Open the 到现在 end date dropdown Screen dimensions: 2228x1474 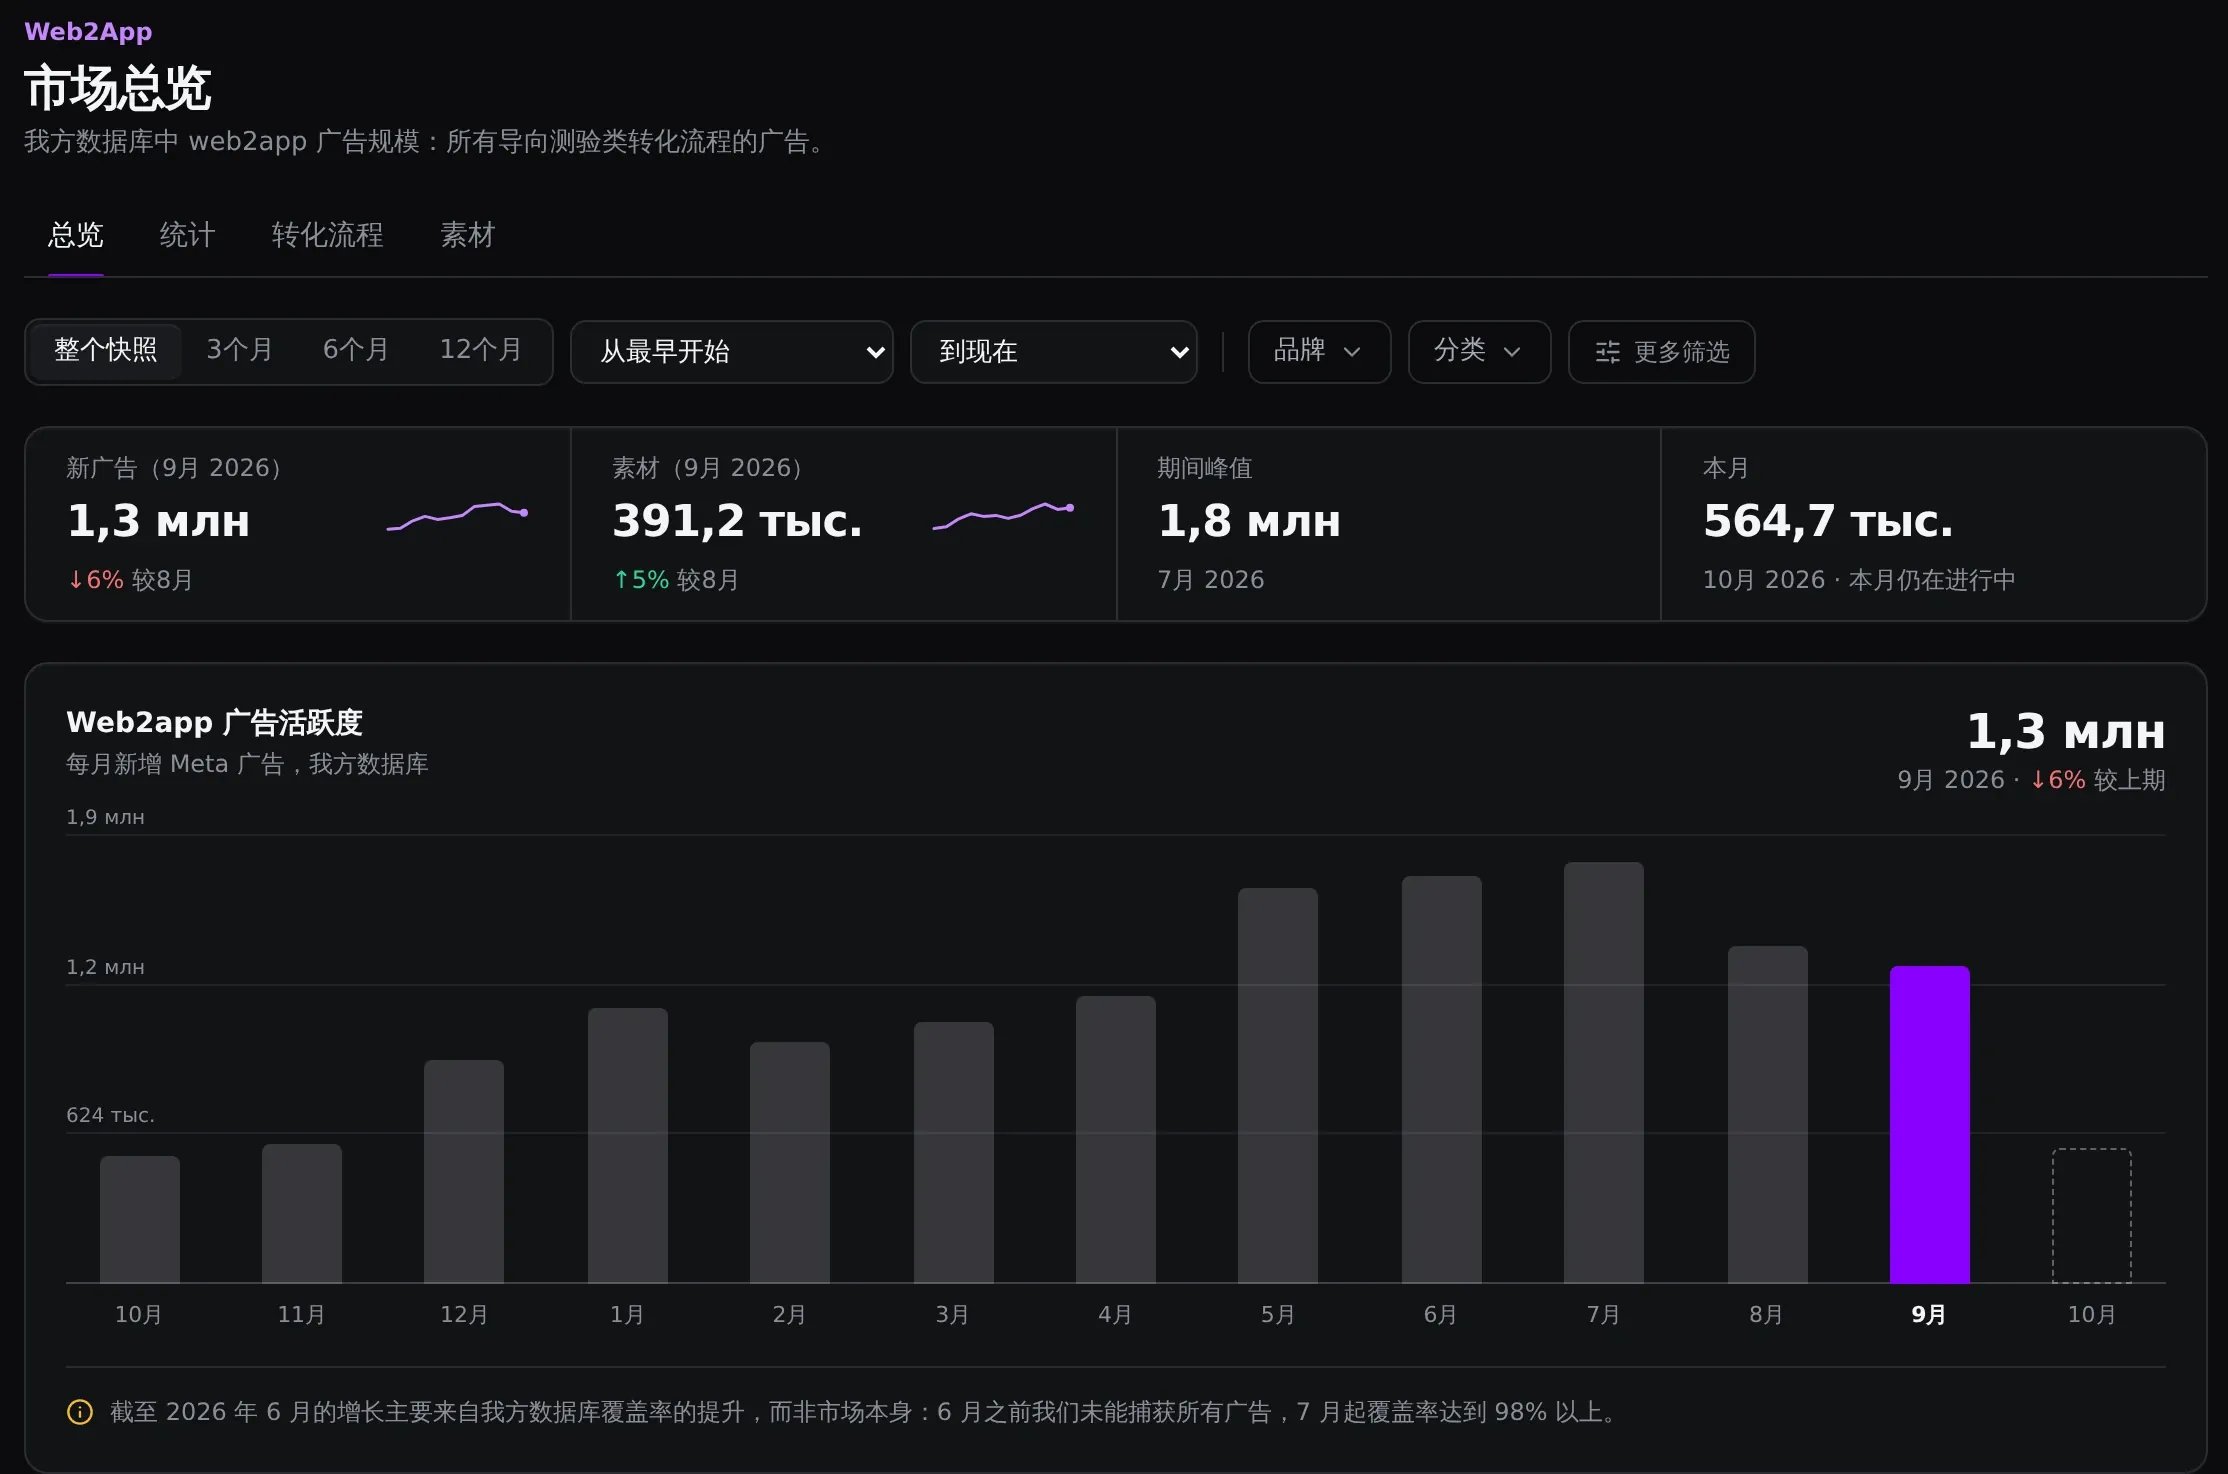tap(1054, 352)
